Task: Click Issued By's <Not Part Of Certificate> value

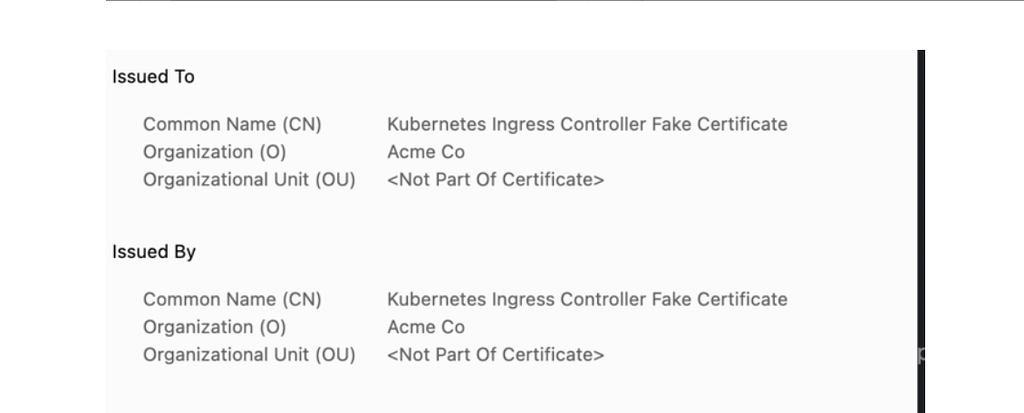Action: (x=495, y=355)
